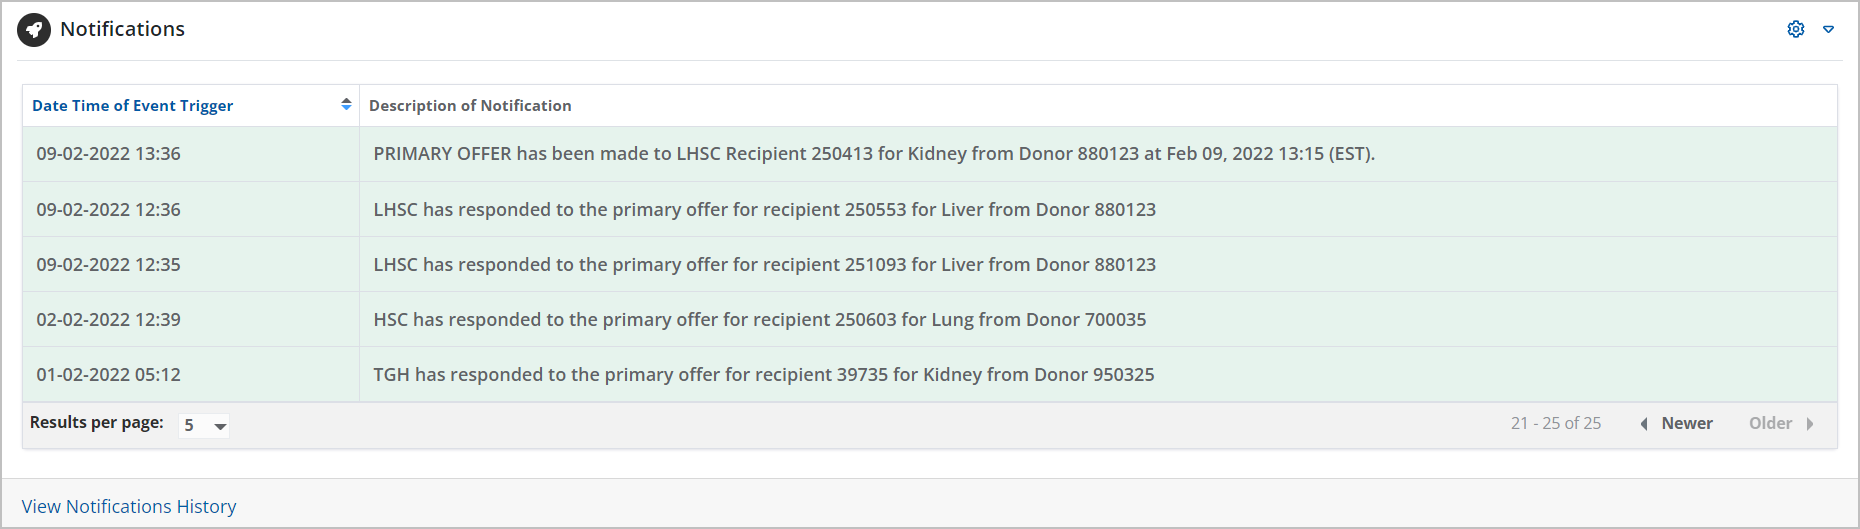
Task: Click the Notifications panel title
Action: 122,30
